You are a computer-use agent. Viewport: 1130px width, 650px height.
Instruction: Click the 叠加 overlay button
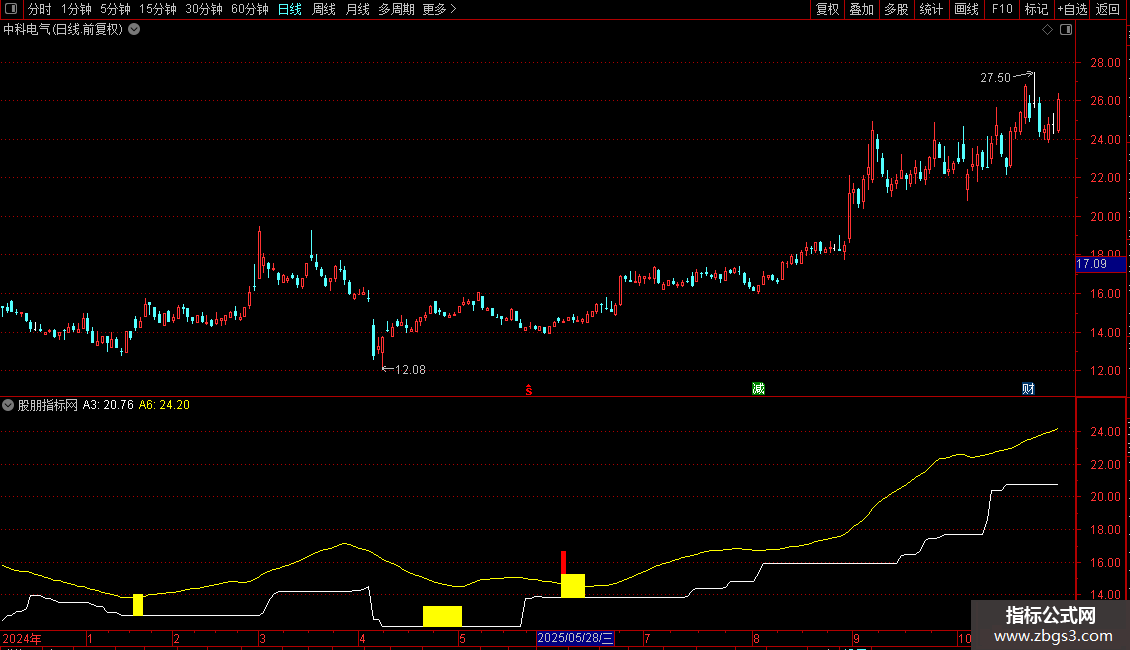click(861, 9)
